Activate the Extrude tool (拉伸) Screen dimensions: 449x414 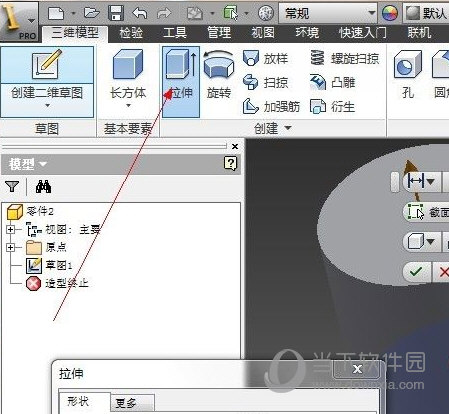[x=181, y=82]
